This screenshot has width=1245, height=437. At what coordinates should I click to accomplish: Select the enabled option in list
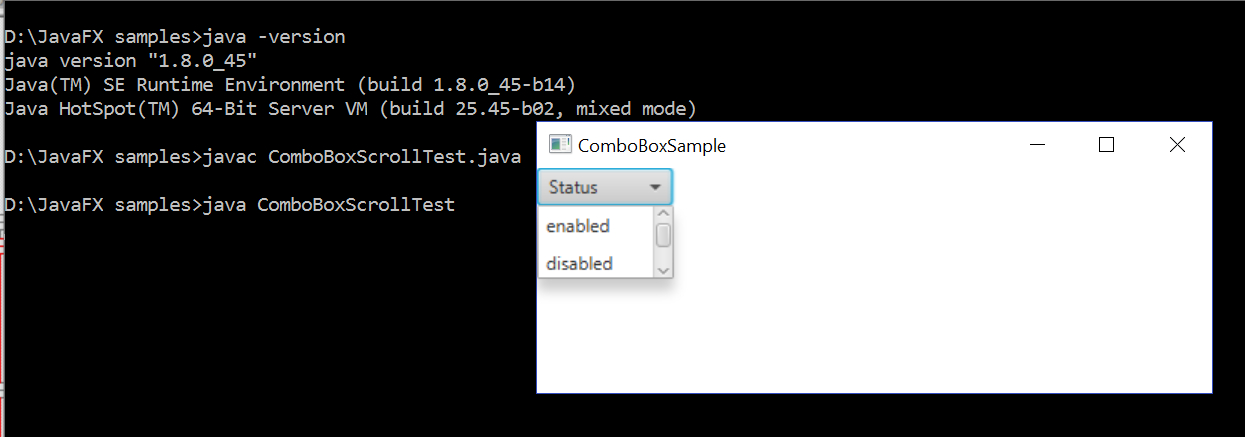click(578, 226)
